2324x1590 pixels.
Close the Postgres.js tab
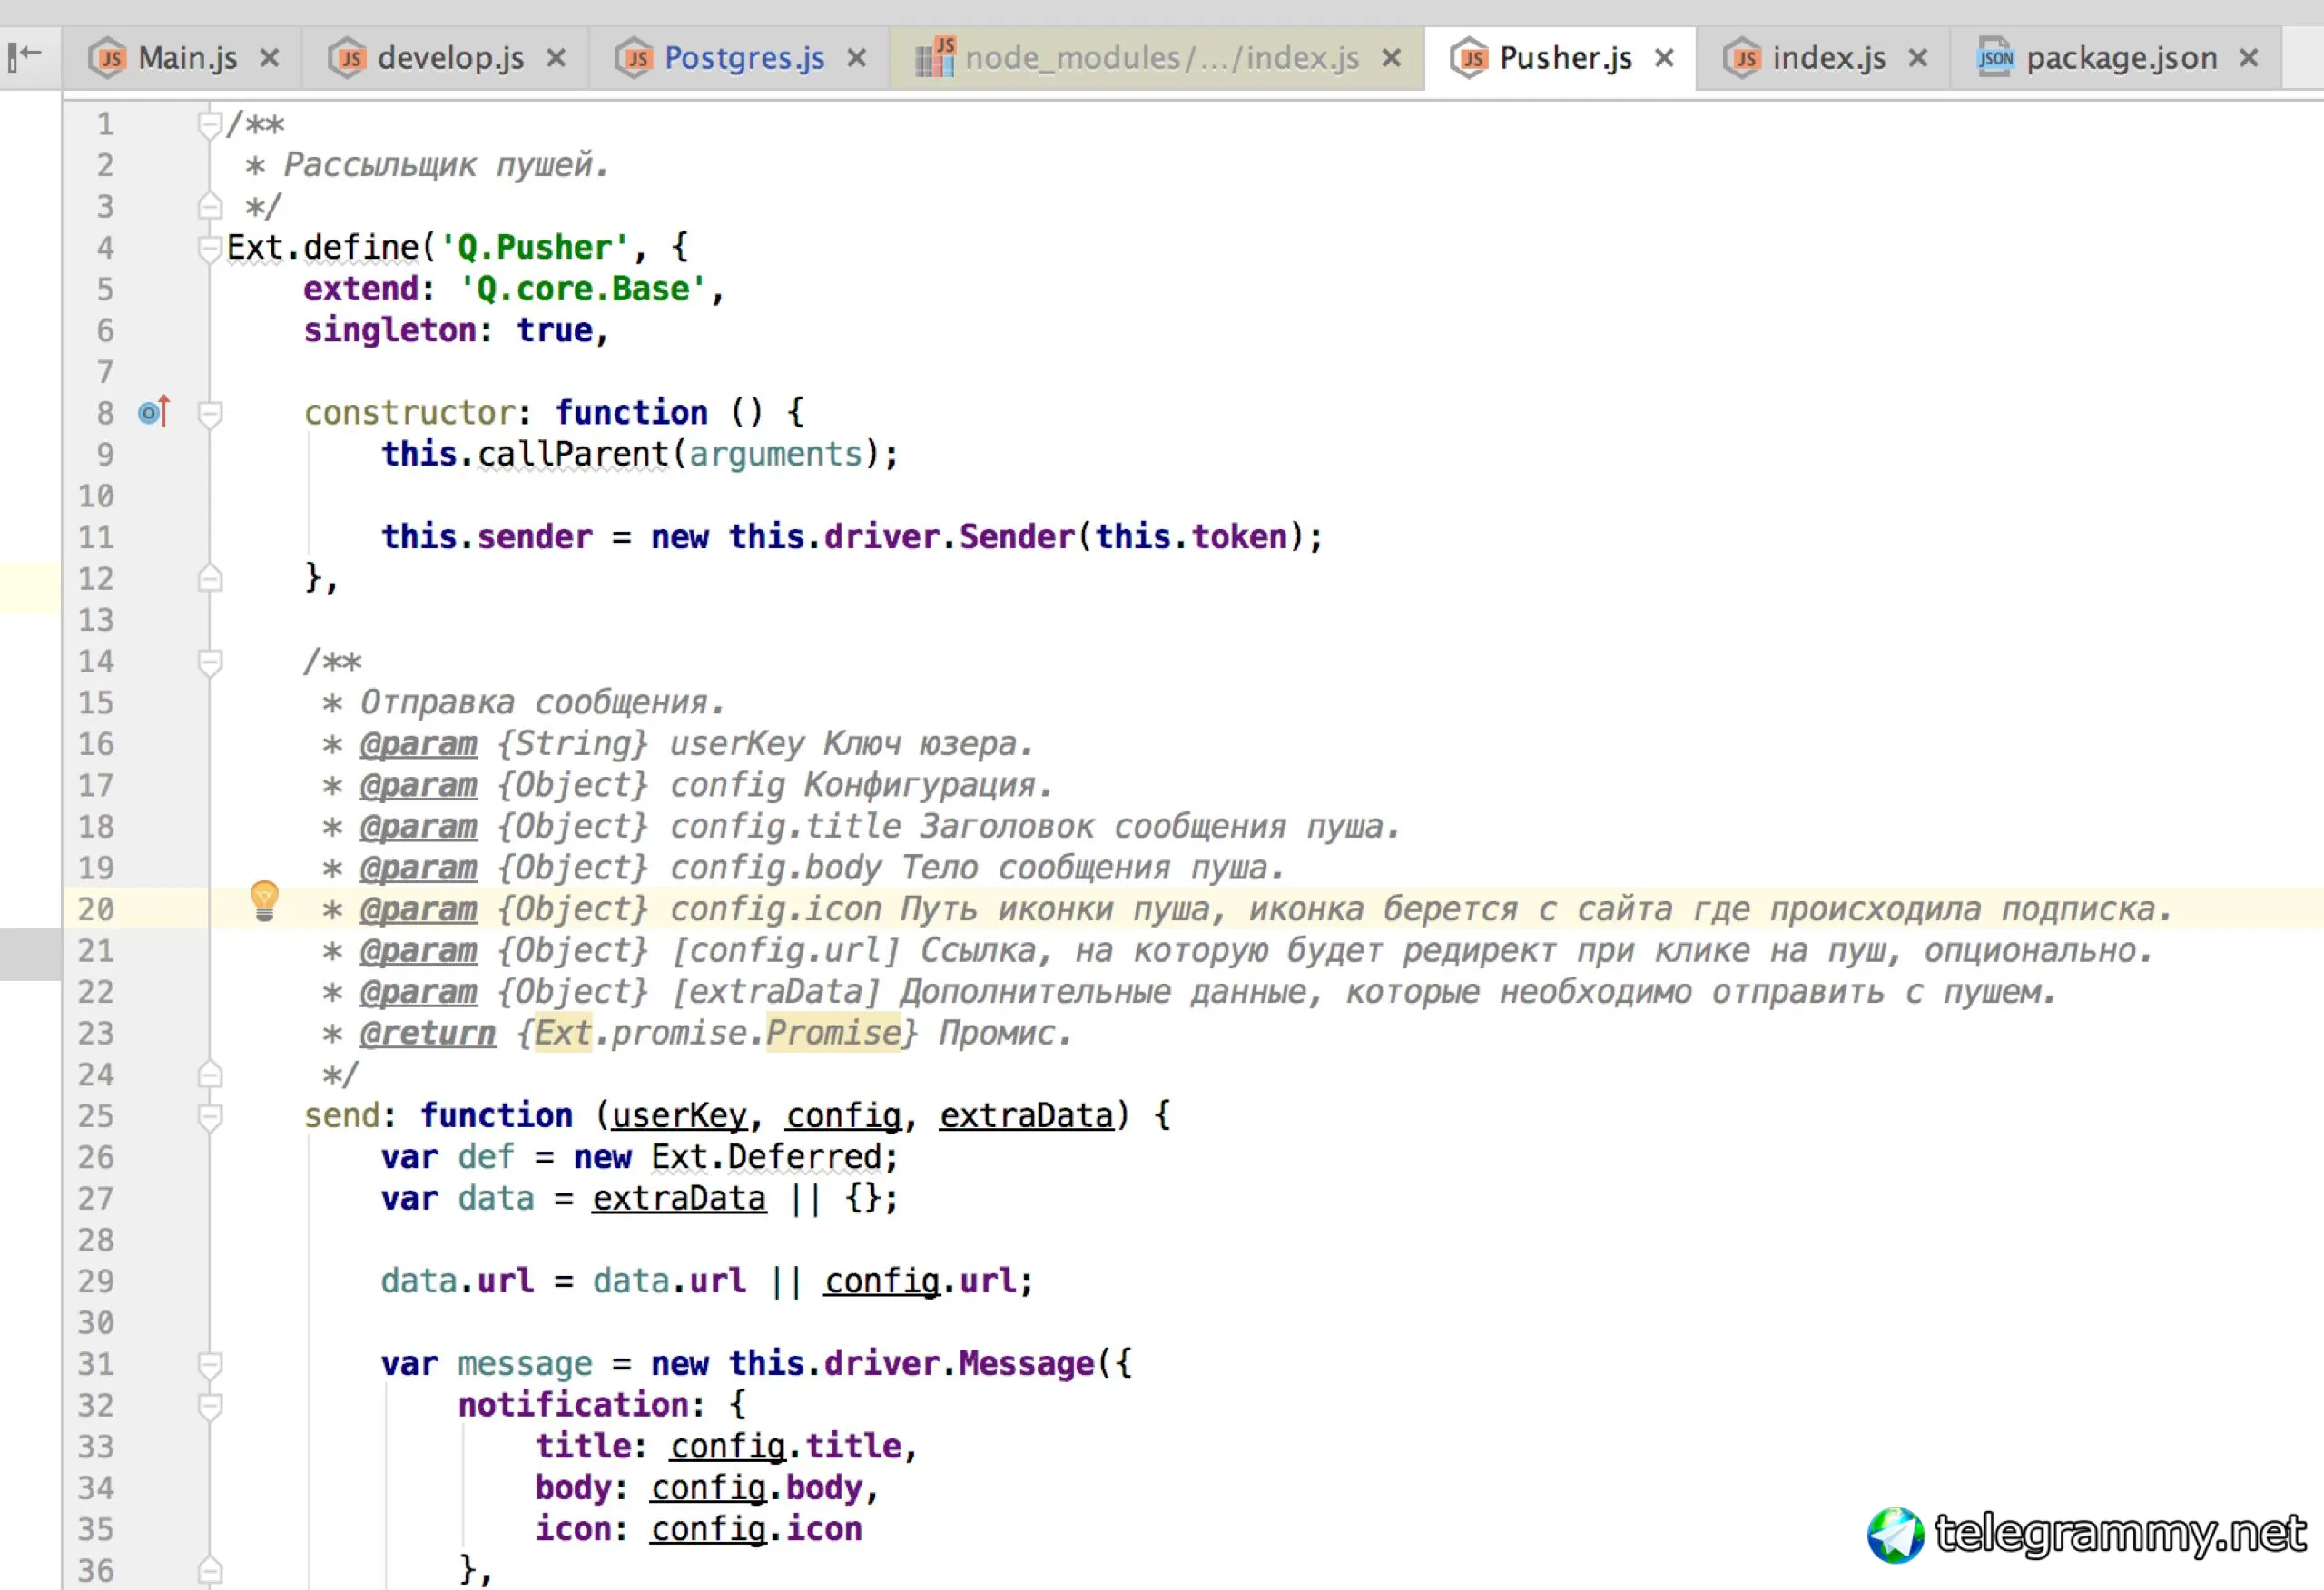856,58
